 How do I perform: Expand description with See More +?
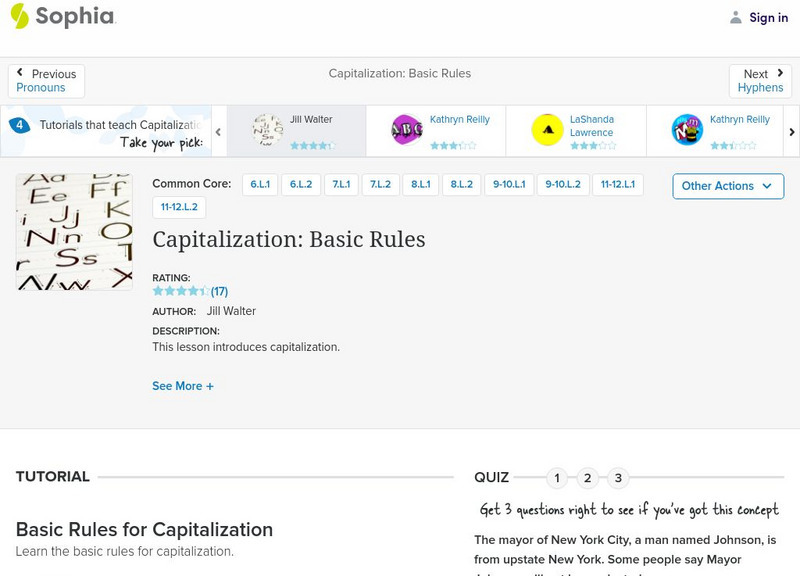[183, 386]
